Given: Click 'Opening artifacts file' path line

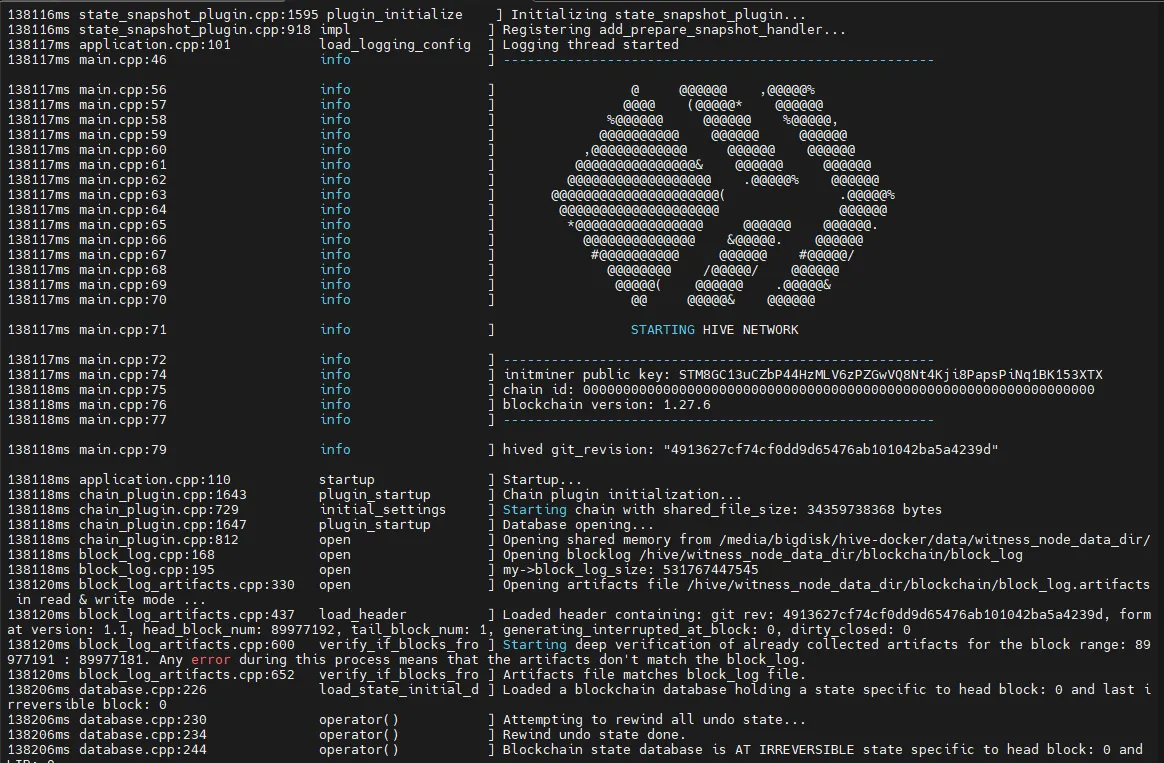Looking at the screenshot, I should (825, 584).
